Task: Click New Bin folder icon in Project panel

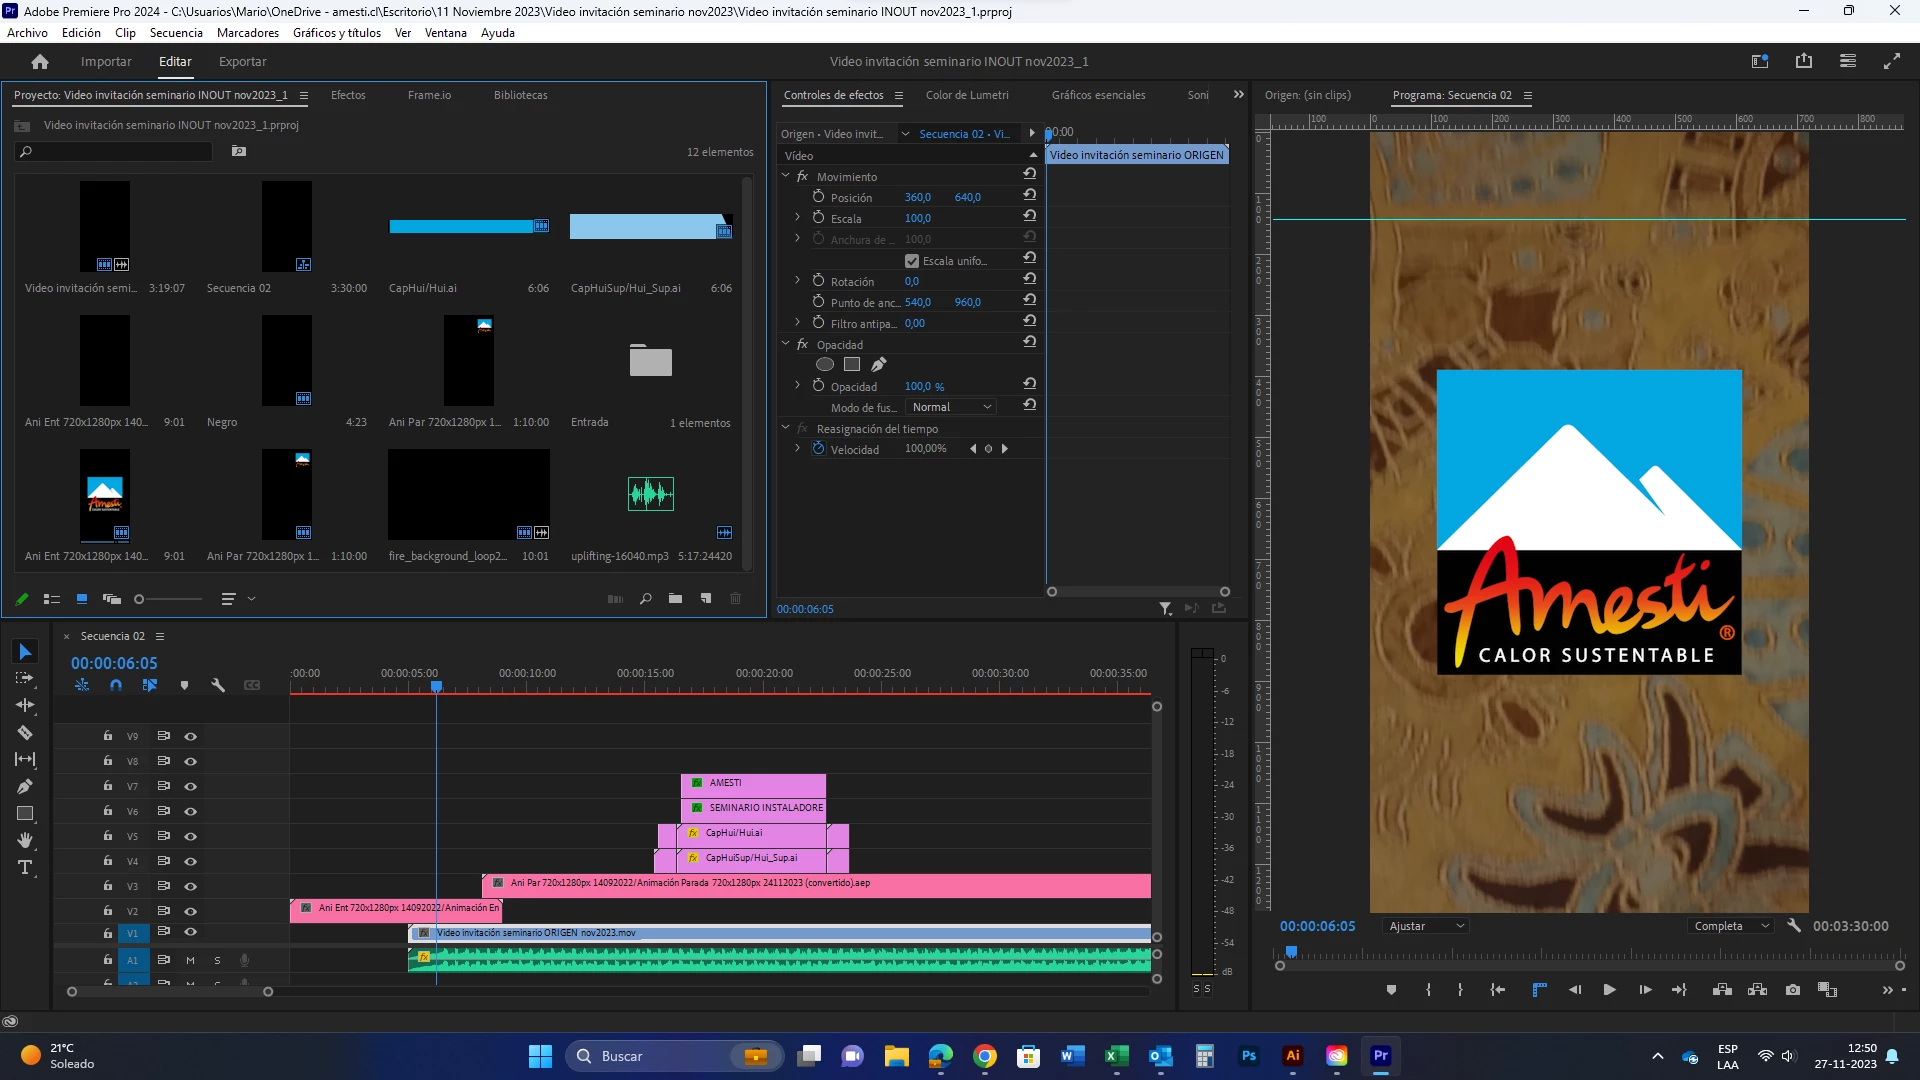Action: (676, 599)
